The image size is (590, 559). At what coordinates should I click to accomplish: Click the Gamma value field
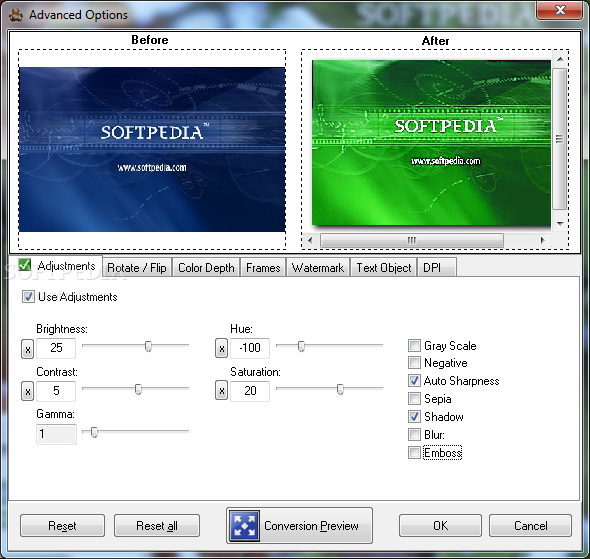pos(56,434)
